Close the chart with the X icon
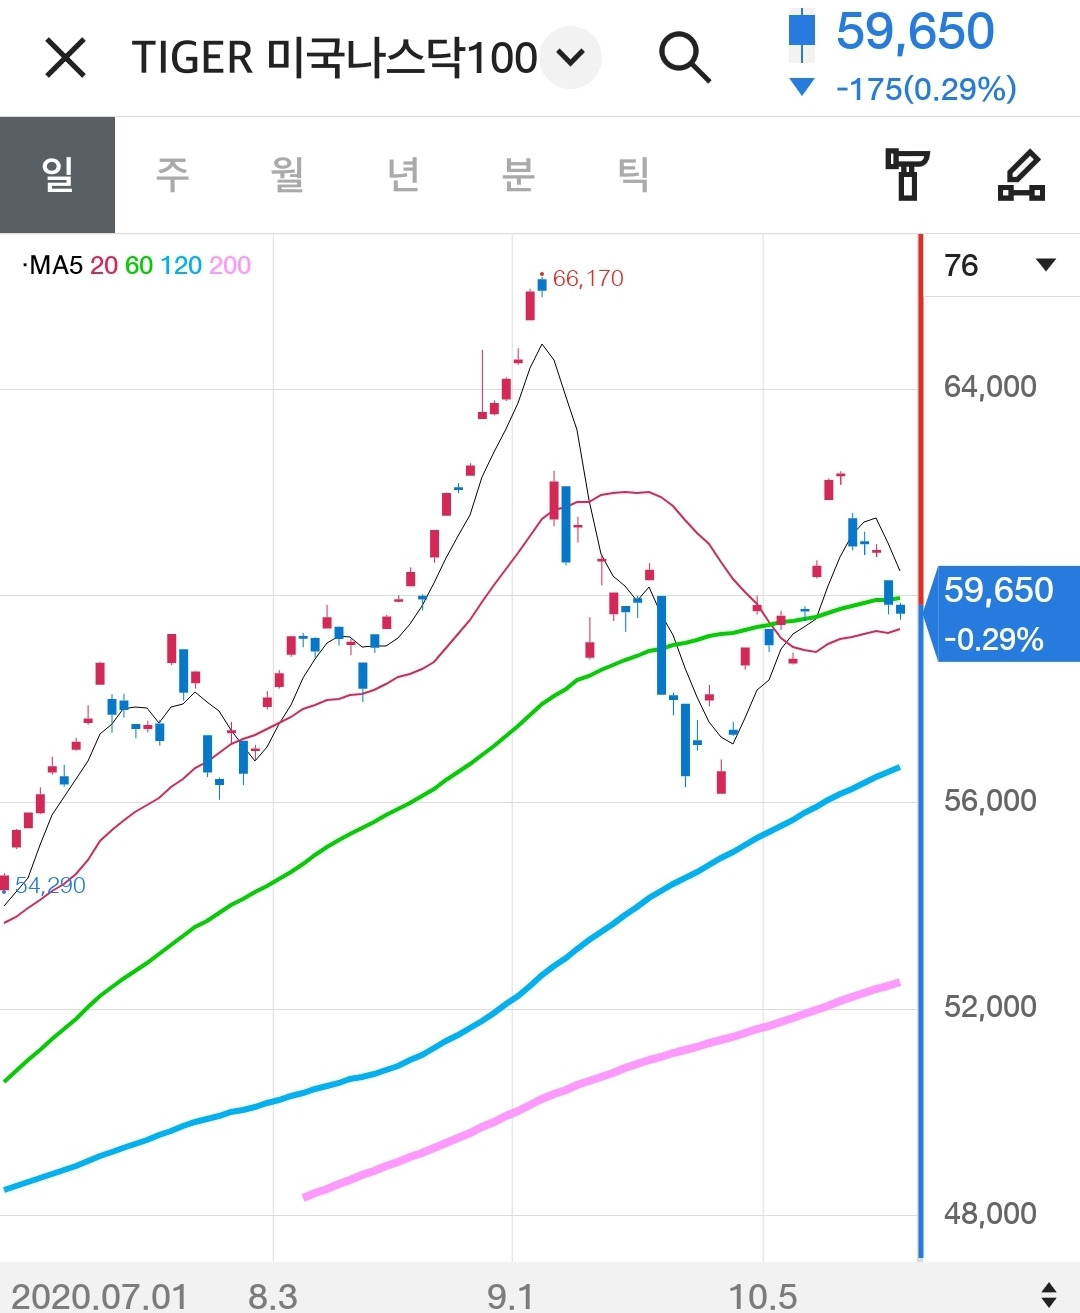The width and height of the screenshot is (1080, 1313). click(x=66, y=58)
